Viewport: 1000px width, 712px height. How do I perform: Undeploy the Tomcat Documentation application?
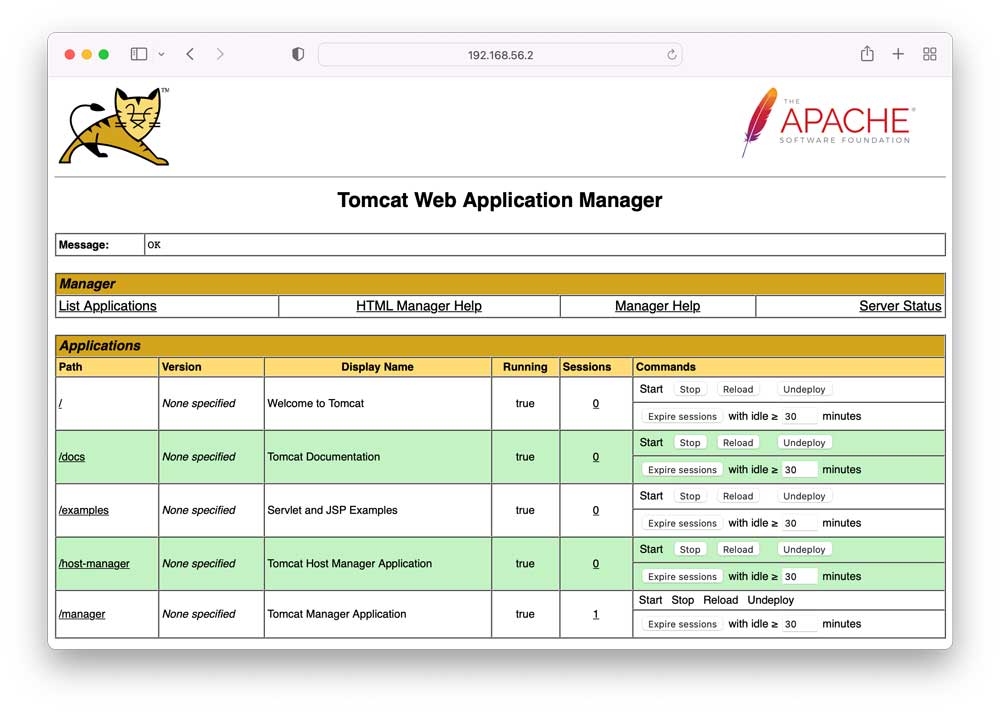coord(804,443)
